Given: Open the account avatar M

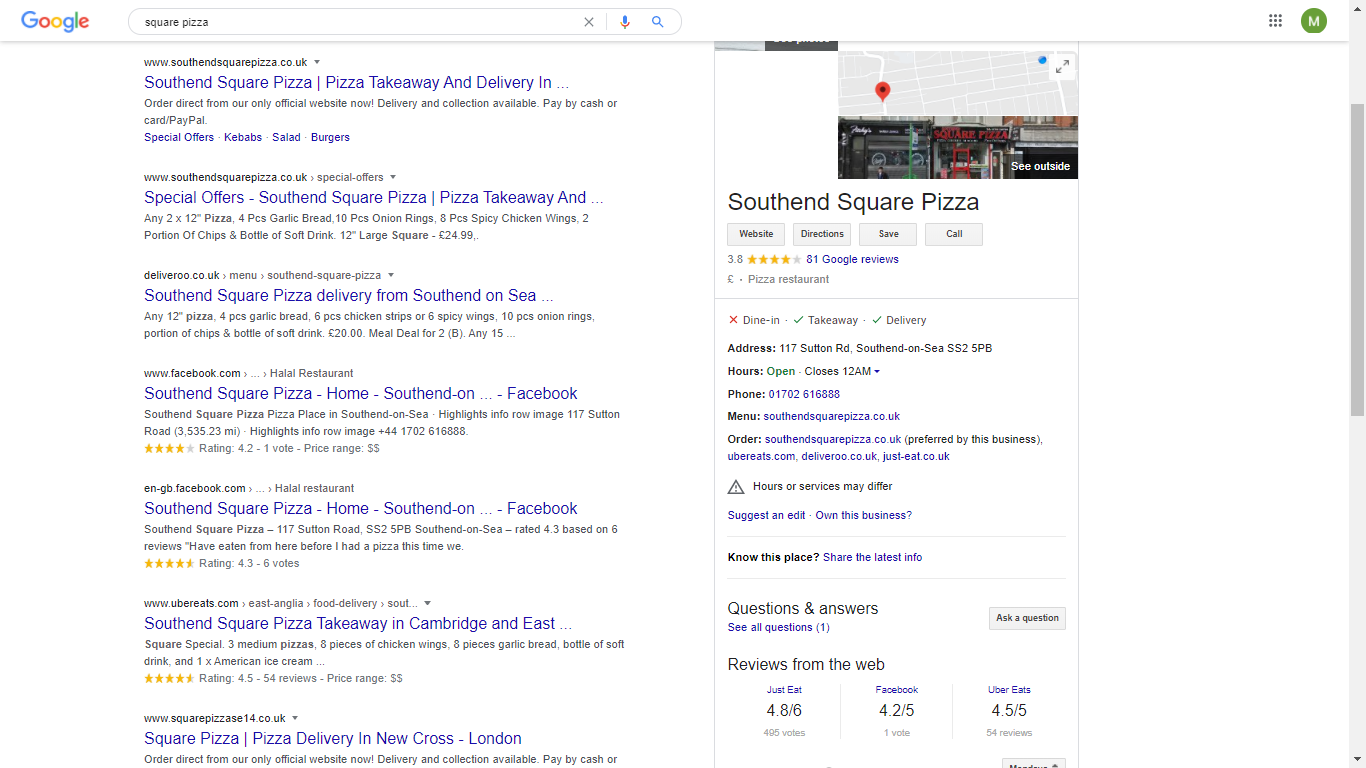Looking at the screenshot, I should (1314, 21).
